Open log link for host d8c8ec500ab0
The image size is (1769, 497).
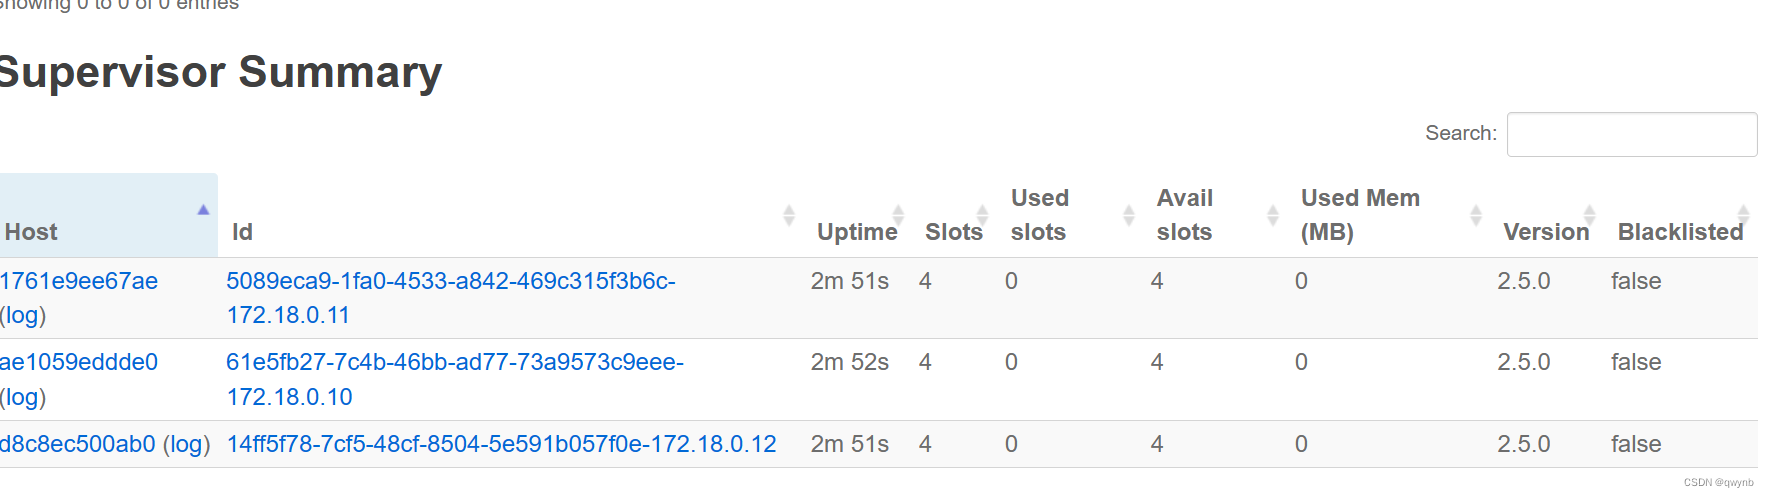pos(187,444)
